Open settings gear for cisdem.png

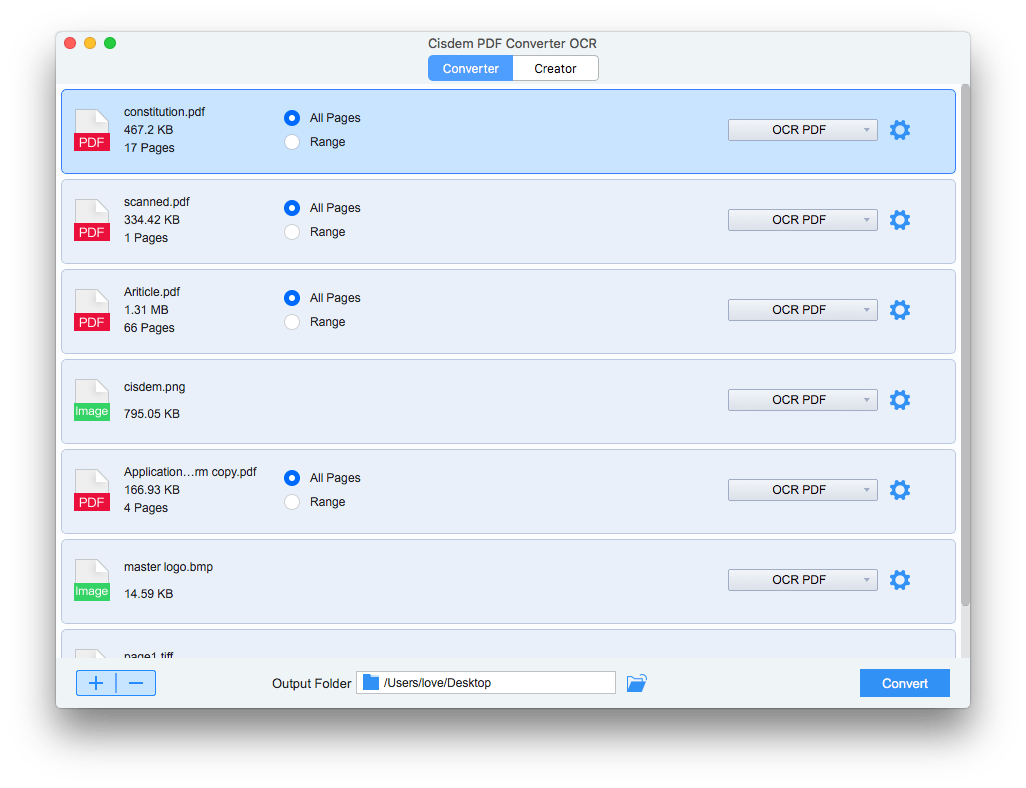[900, 400]
